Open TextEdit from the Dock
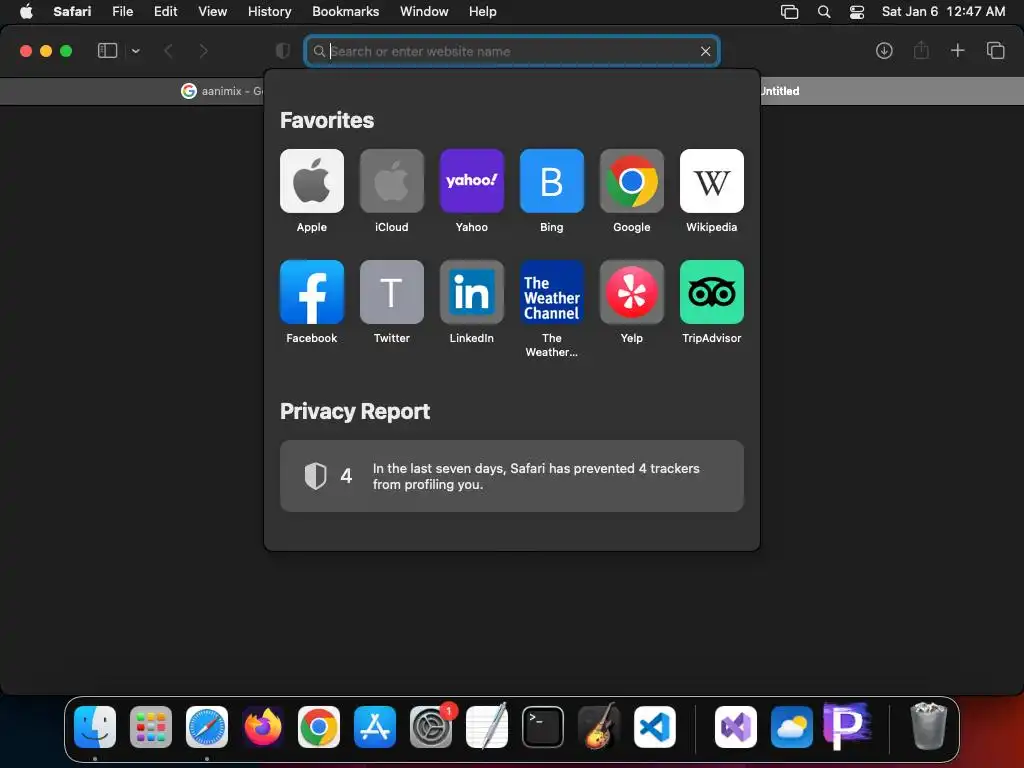 (487, 726)
